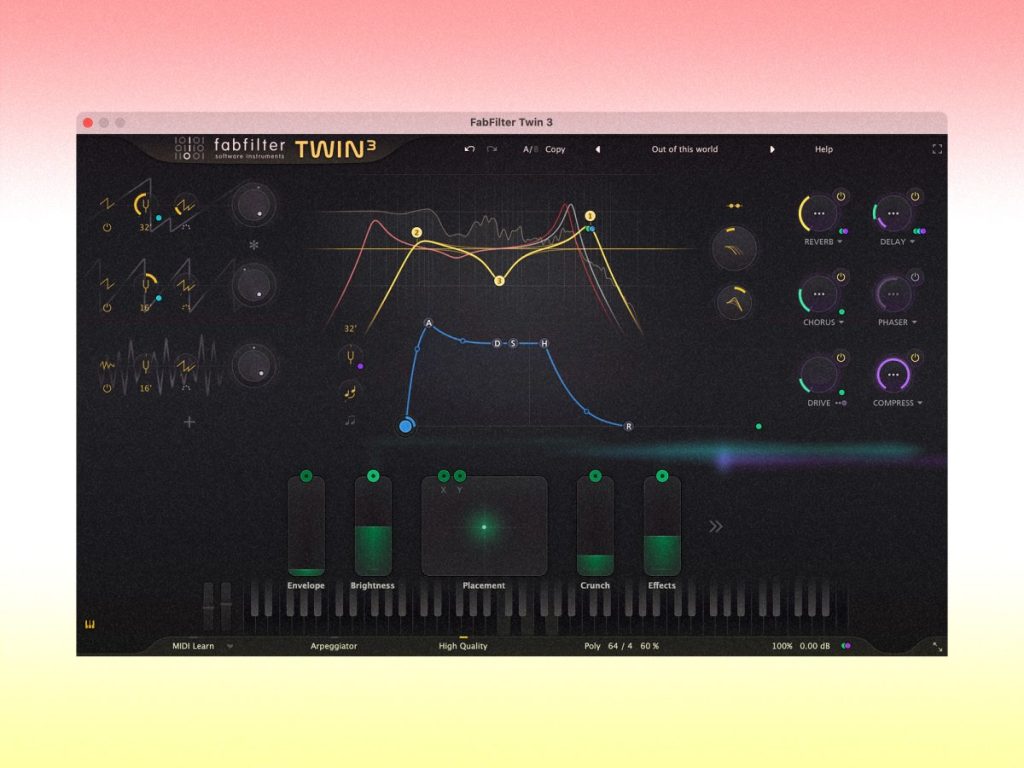Screen dimensions: 1024x768
Task: Click the first oscillator phase sync knob
Action: pyautogui.click(x=185, y=206)
